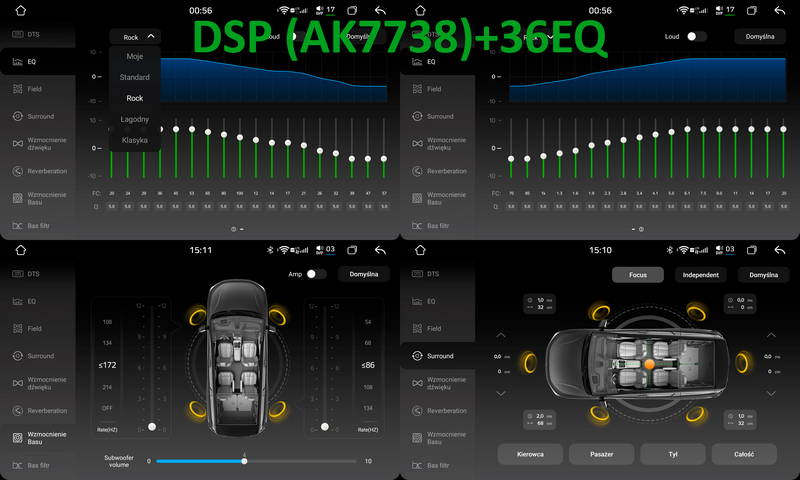Click Domyślna button beside the Loud switch
Screen dimensions: 800x480
point(760,37)
